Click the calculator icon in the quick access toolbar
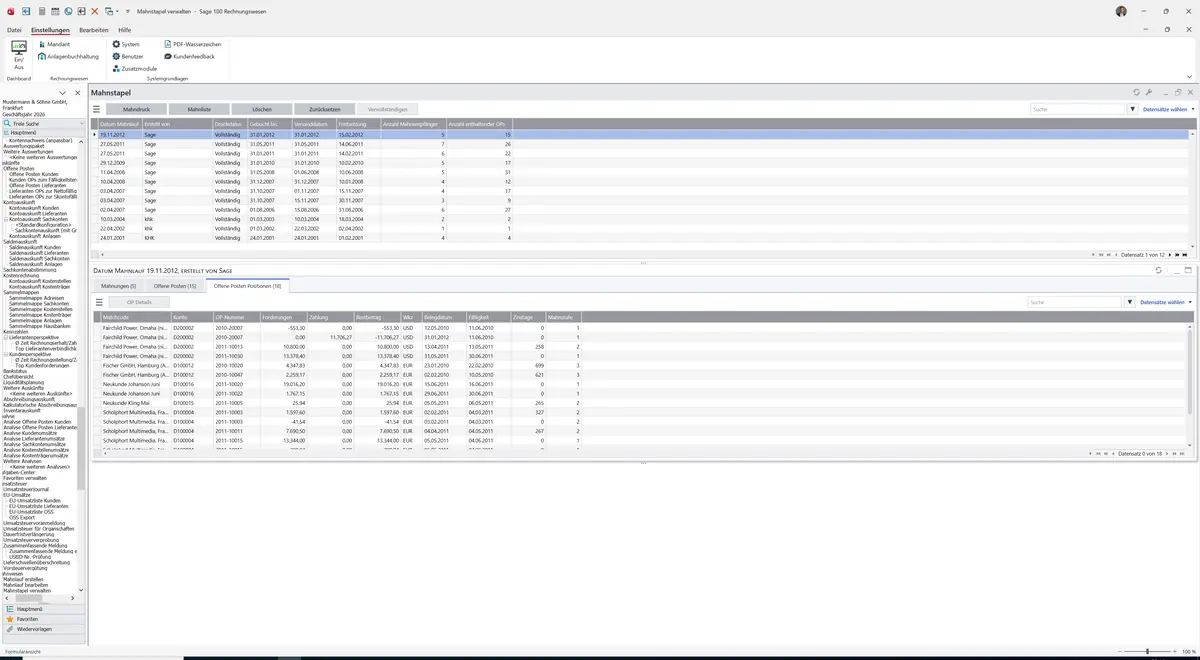1200x660 pixels. point(41,11)
